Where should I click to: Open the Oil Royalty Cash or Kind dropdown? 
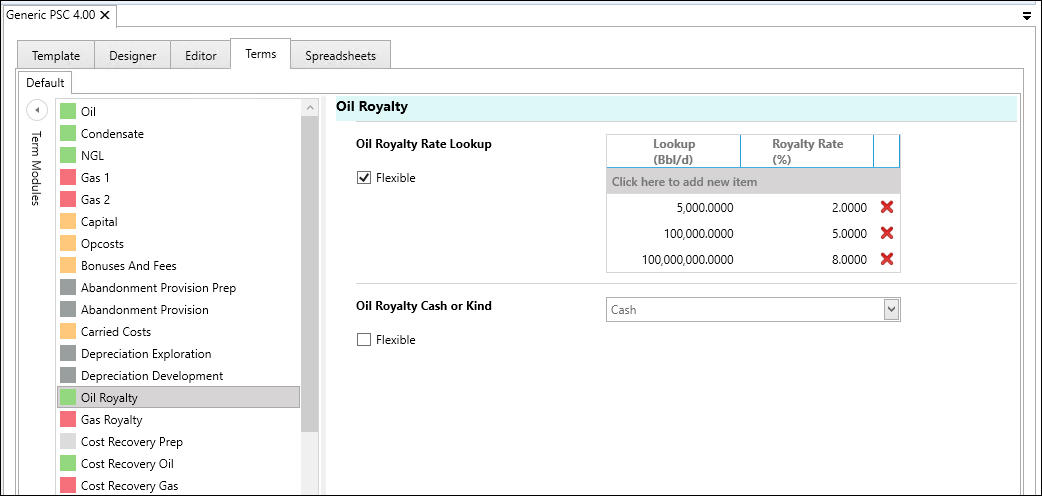pyautogui.click(x=891, y=310)
